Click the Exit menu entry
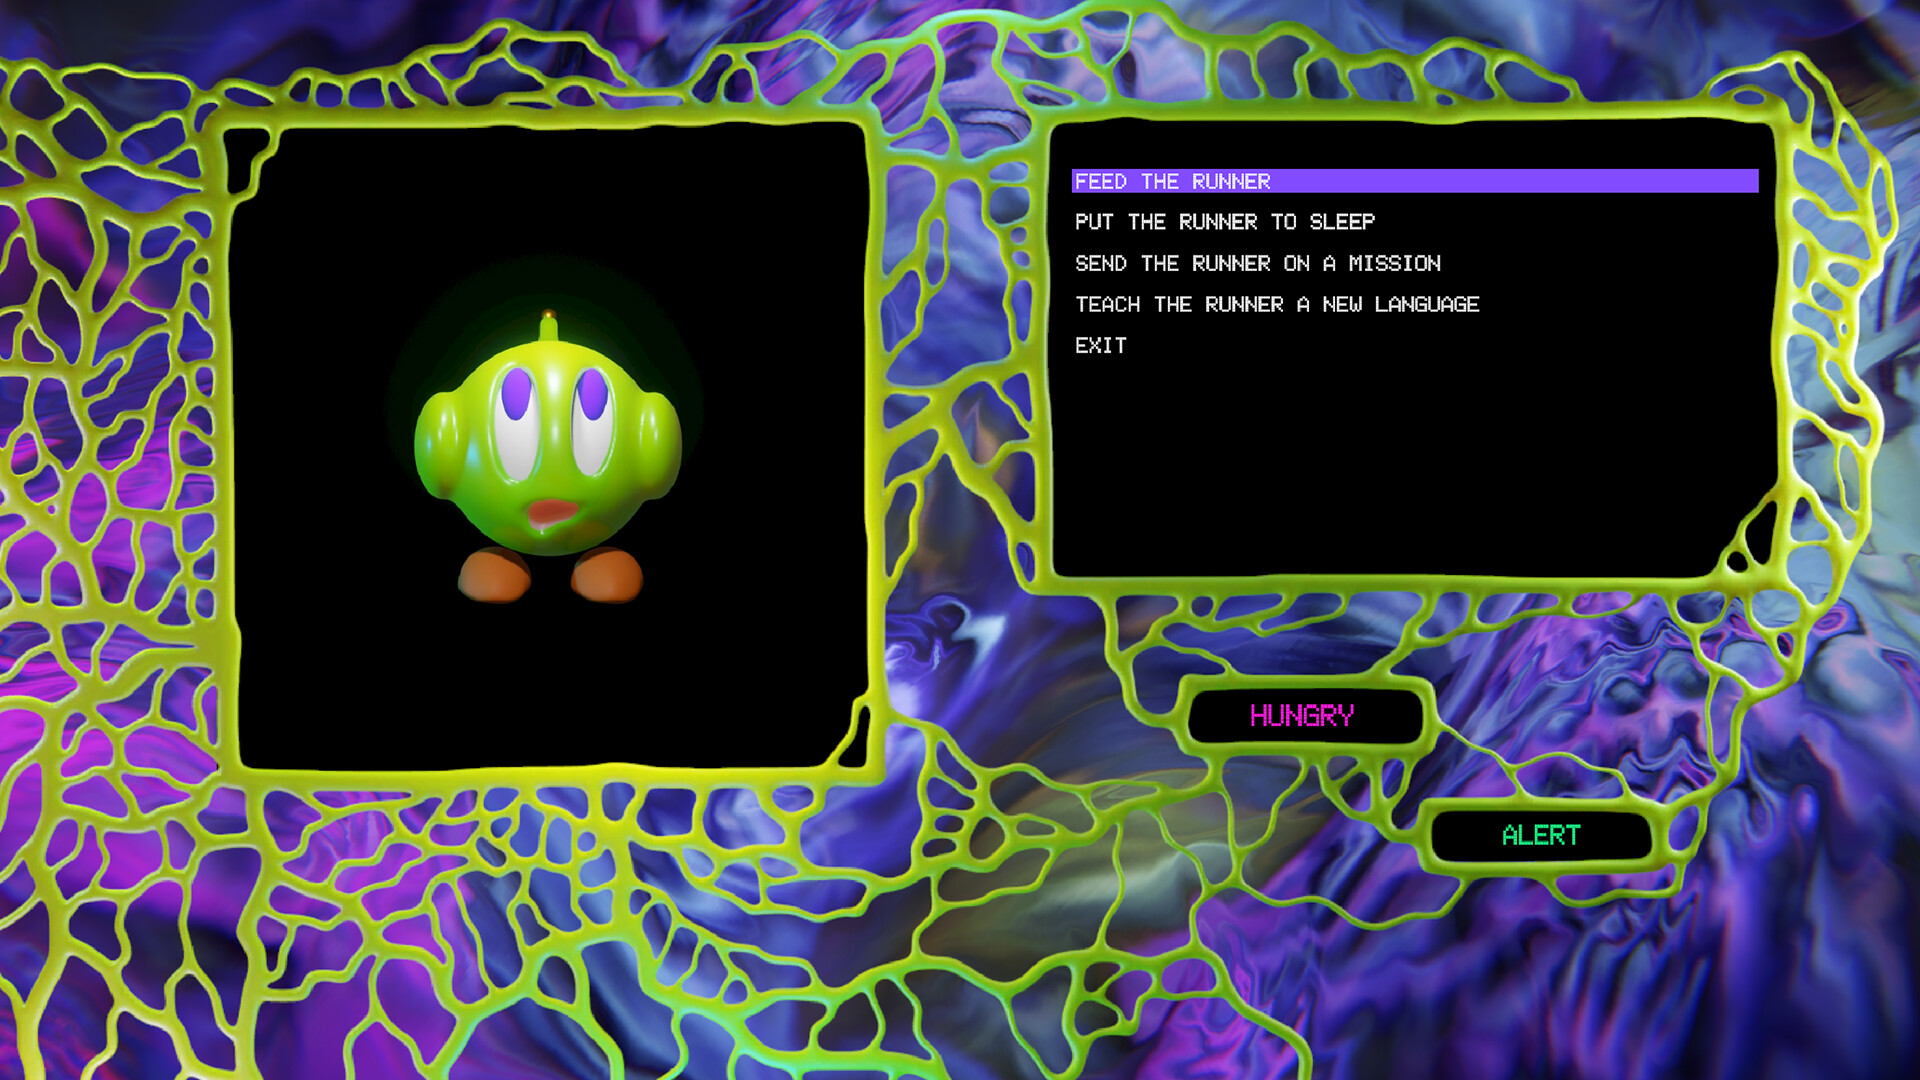Image resolution: width=1920 pixels, height=1080 pixels. (x=1100, y=345)
